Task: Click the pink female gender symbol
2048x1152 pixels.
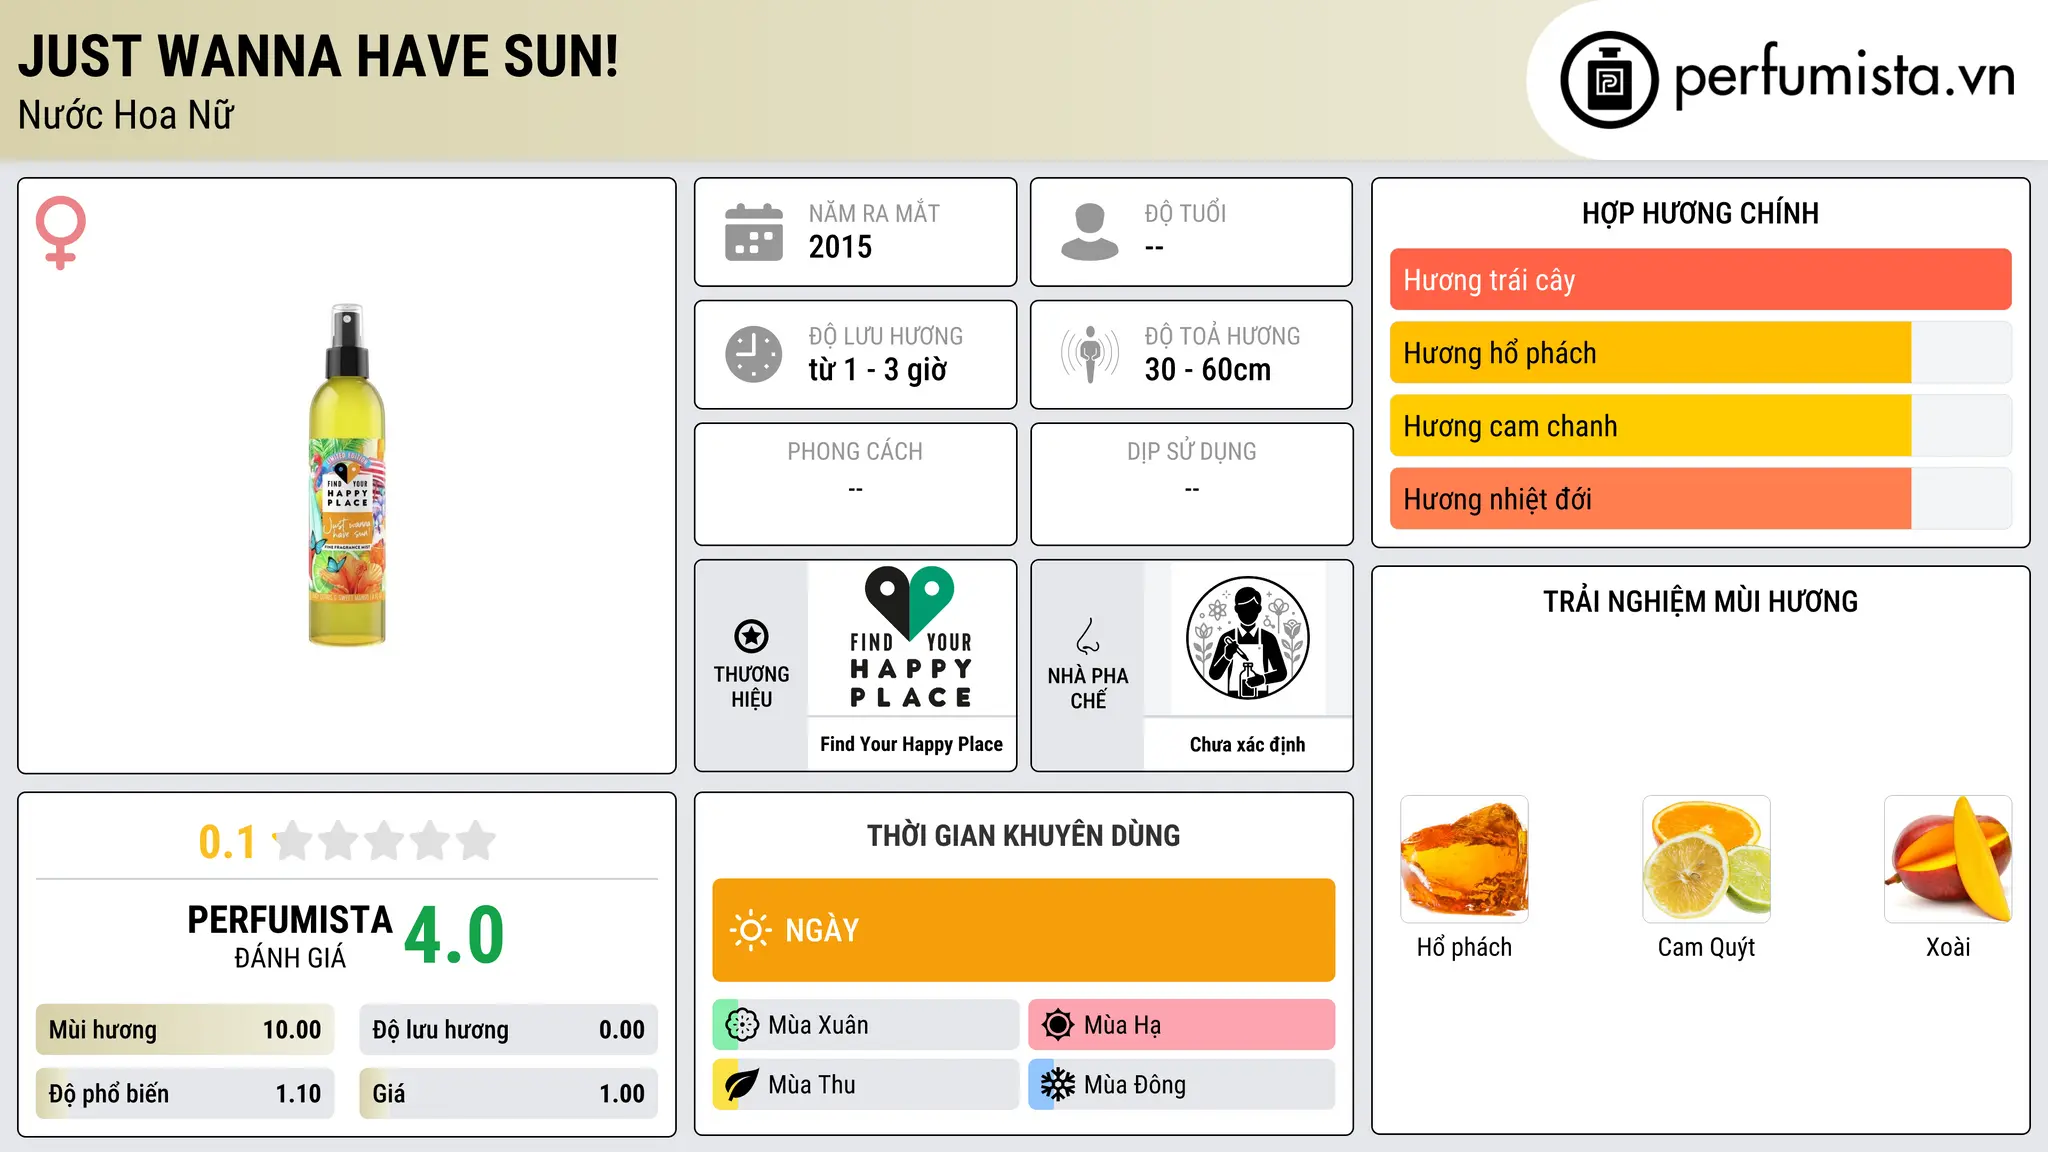Action: 61,232
